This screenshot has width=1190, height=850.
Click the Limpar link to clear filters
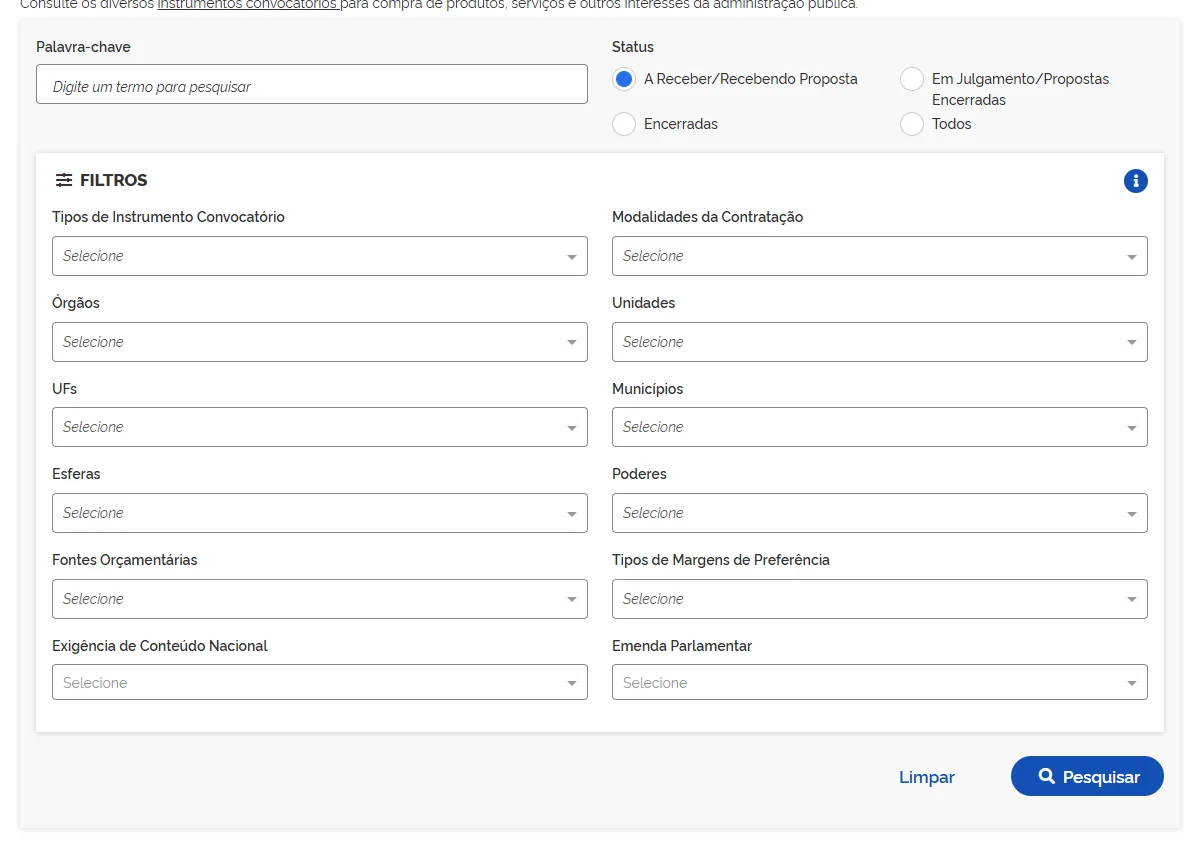(927, 777)
